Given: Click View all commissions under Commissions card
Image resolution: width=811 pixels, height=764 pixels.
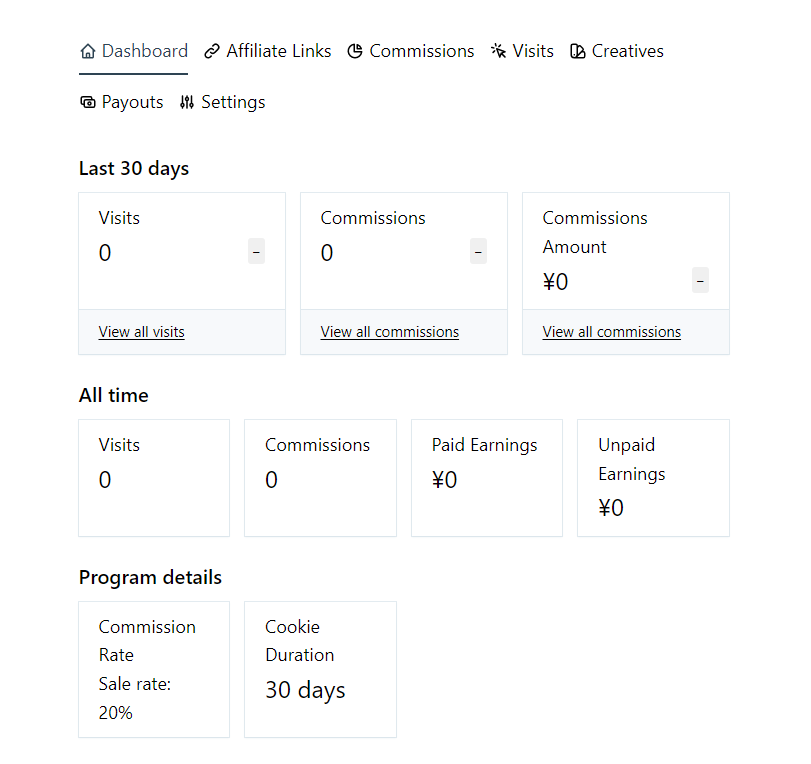Looking at the screenshot, I should tap(389, 332).
